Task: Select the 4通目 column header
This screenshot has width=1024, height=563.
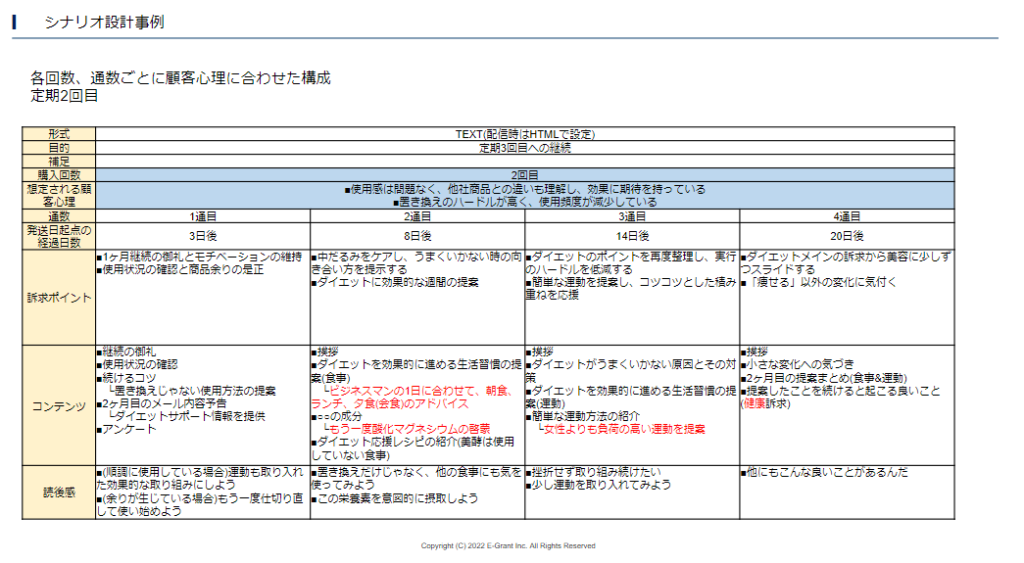Action: point(847,216)
